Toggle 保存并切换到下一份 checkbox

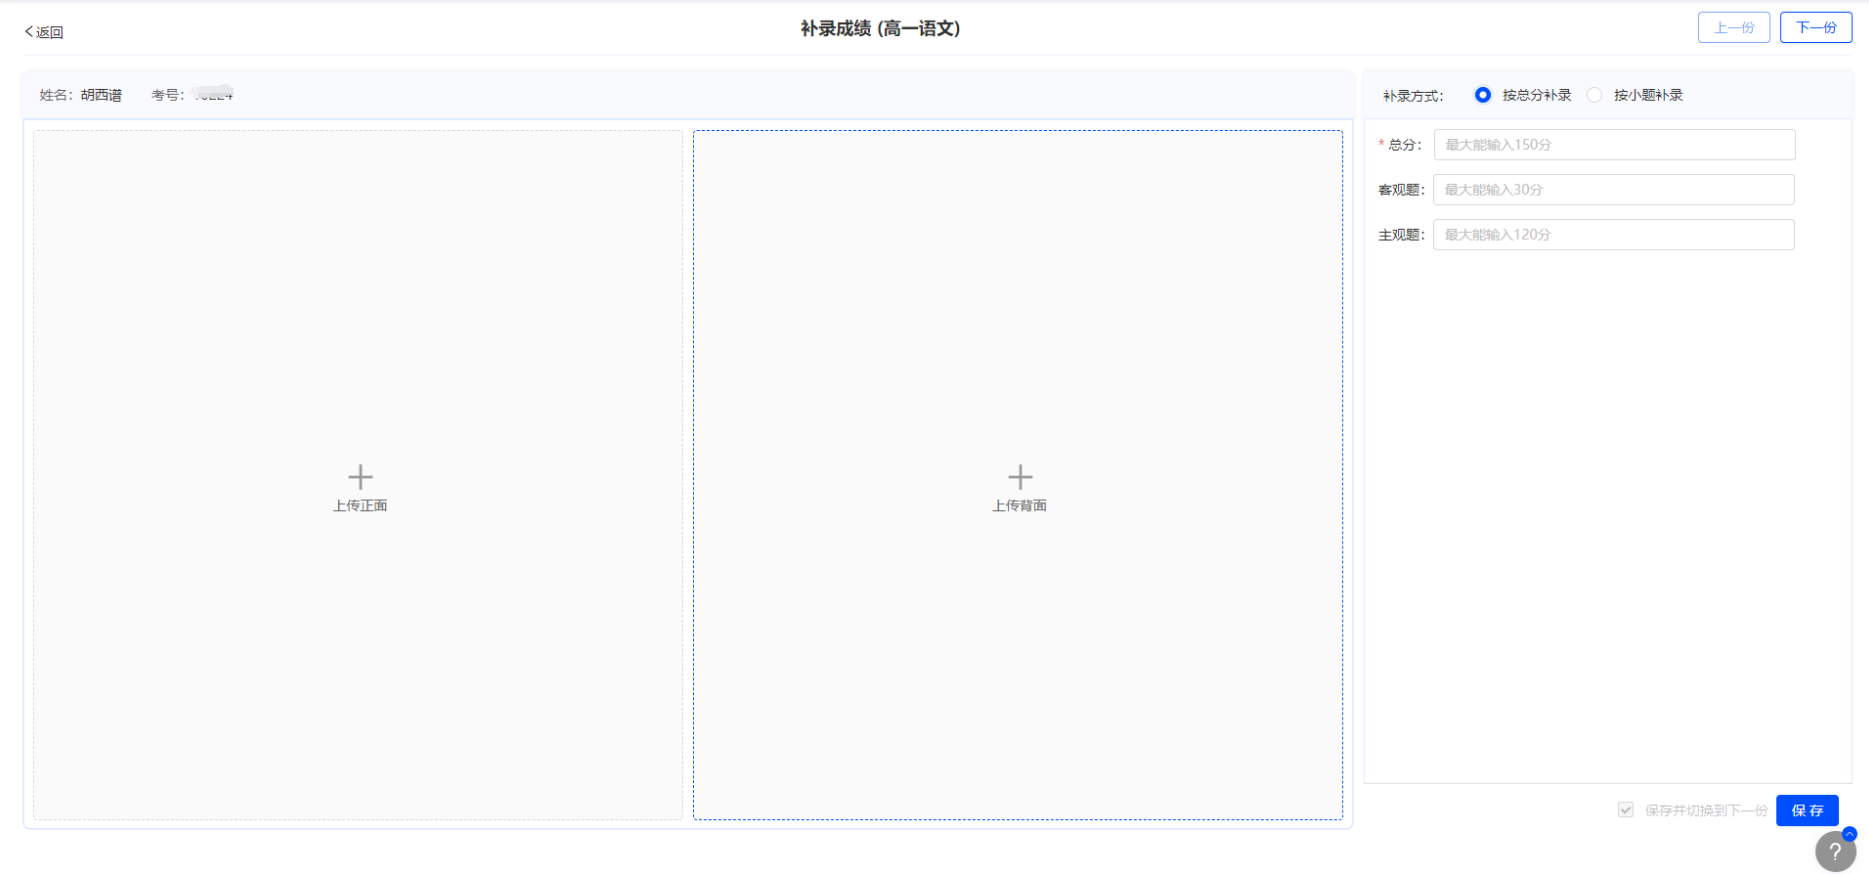[x=1626, y=810]
